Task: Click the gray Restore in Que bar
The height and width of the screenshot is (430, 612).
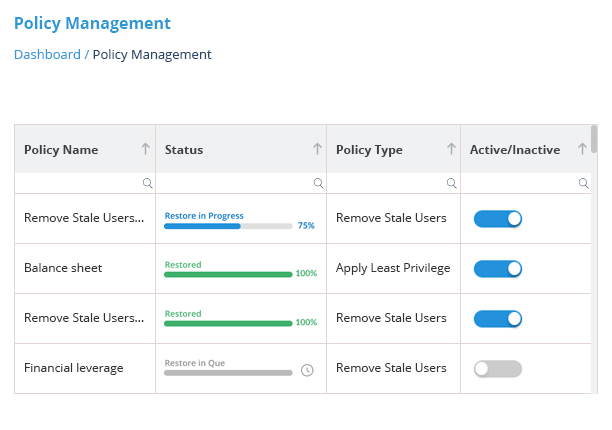Action: click(x=228, y=373)
